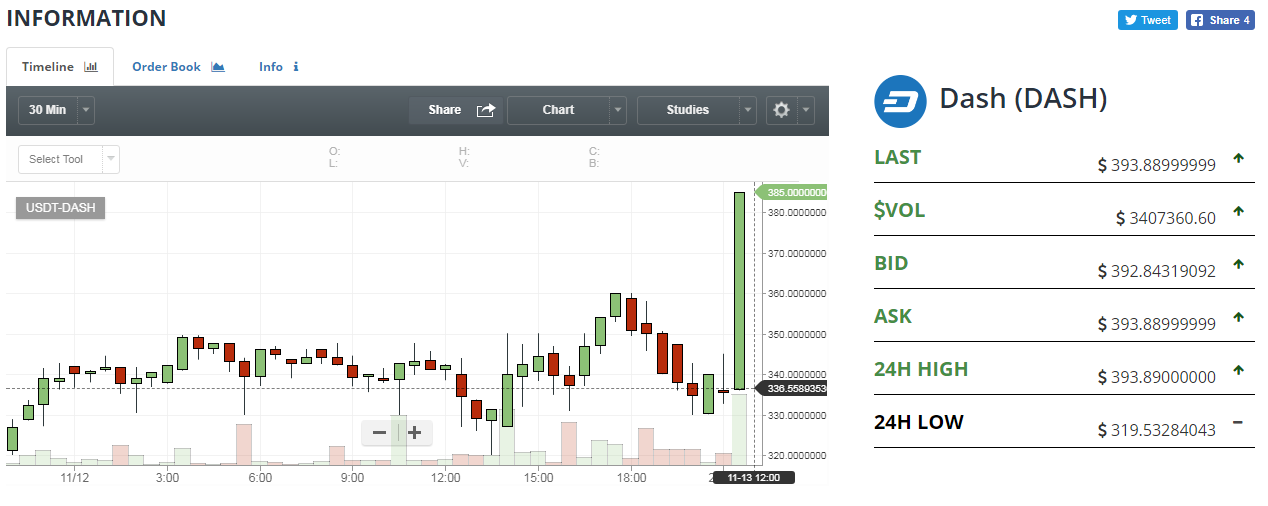Click the chart settings gear icon
The height and width of the screenshot is (506, 1268).
coord(782,110)
